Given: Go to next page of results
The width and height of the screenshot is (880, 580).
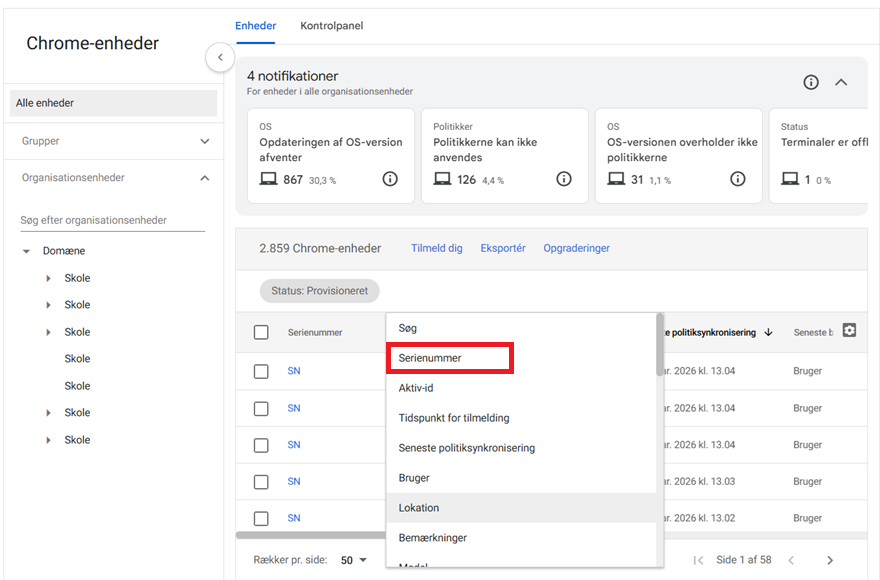Looking at the screenshot, I should 830,560.
